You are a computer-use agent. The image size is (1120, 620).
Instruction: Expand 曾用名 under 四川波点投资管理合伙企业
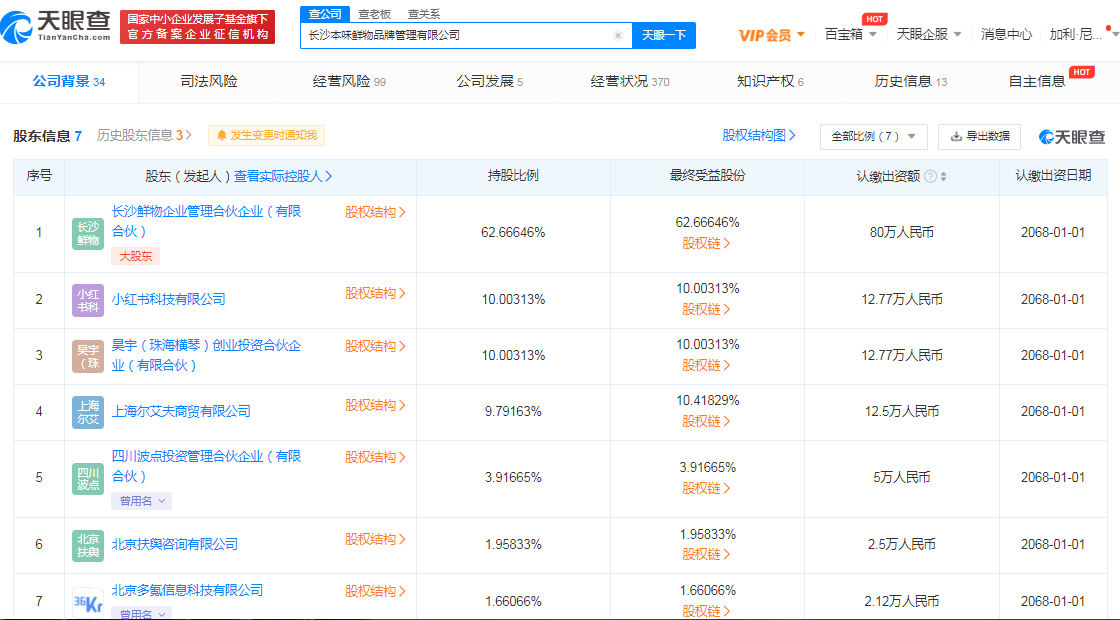(x=141, y=499)
